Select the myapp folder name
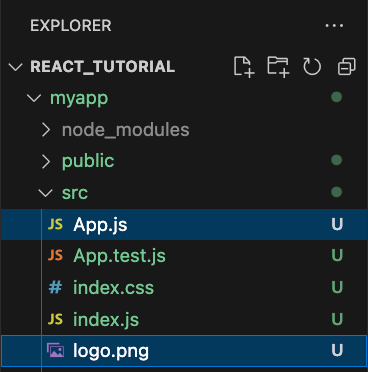Image resolution: width=368 pixels, height=372 pixels. (79, 99)
